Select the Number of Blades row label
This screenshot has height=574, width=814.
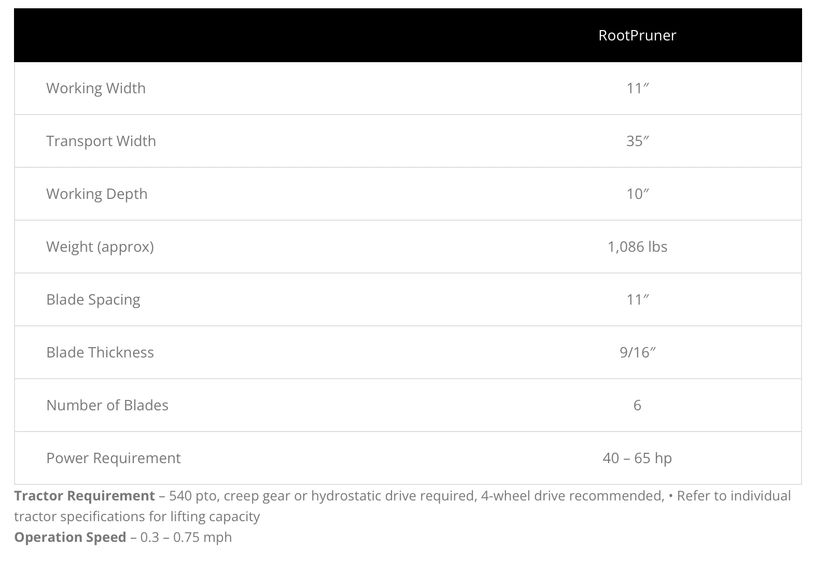[x=107, y=405]
